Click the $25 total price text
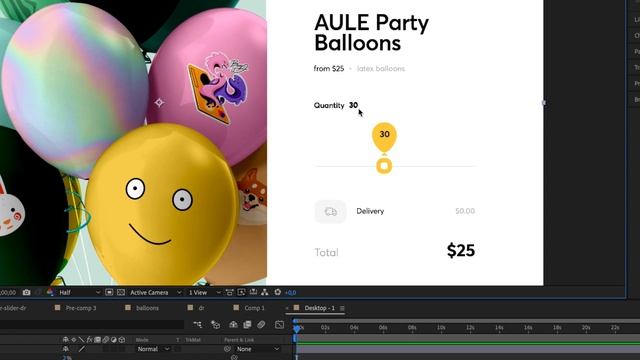640x360 pixels. pyautogui.click(x=461, y=250)
